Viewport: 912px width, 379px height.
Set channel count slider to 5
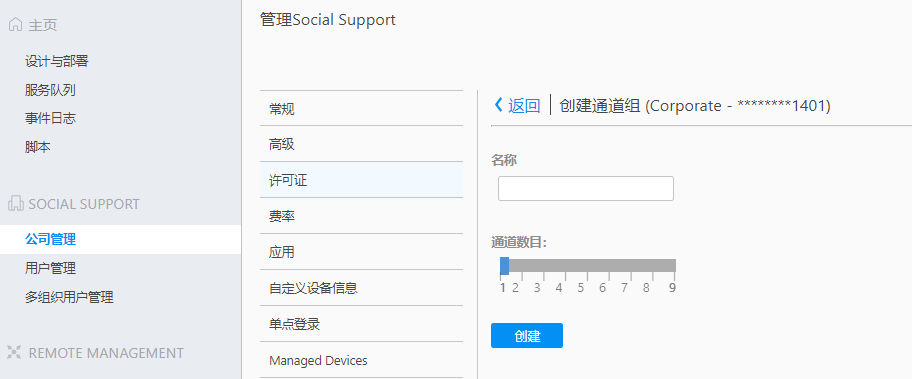pyautogui.click(x=580, y=266)
